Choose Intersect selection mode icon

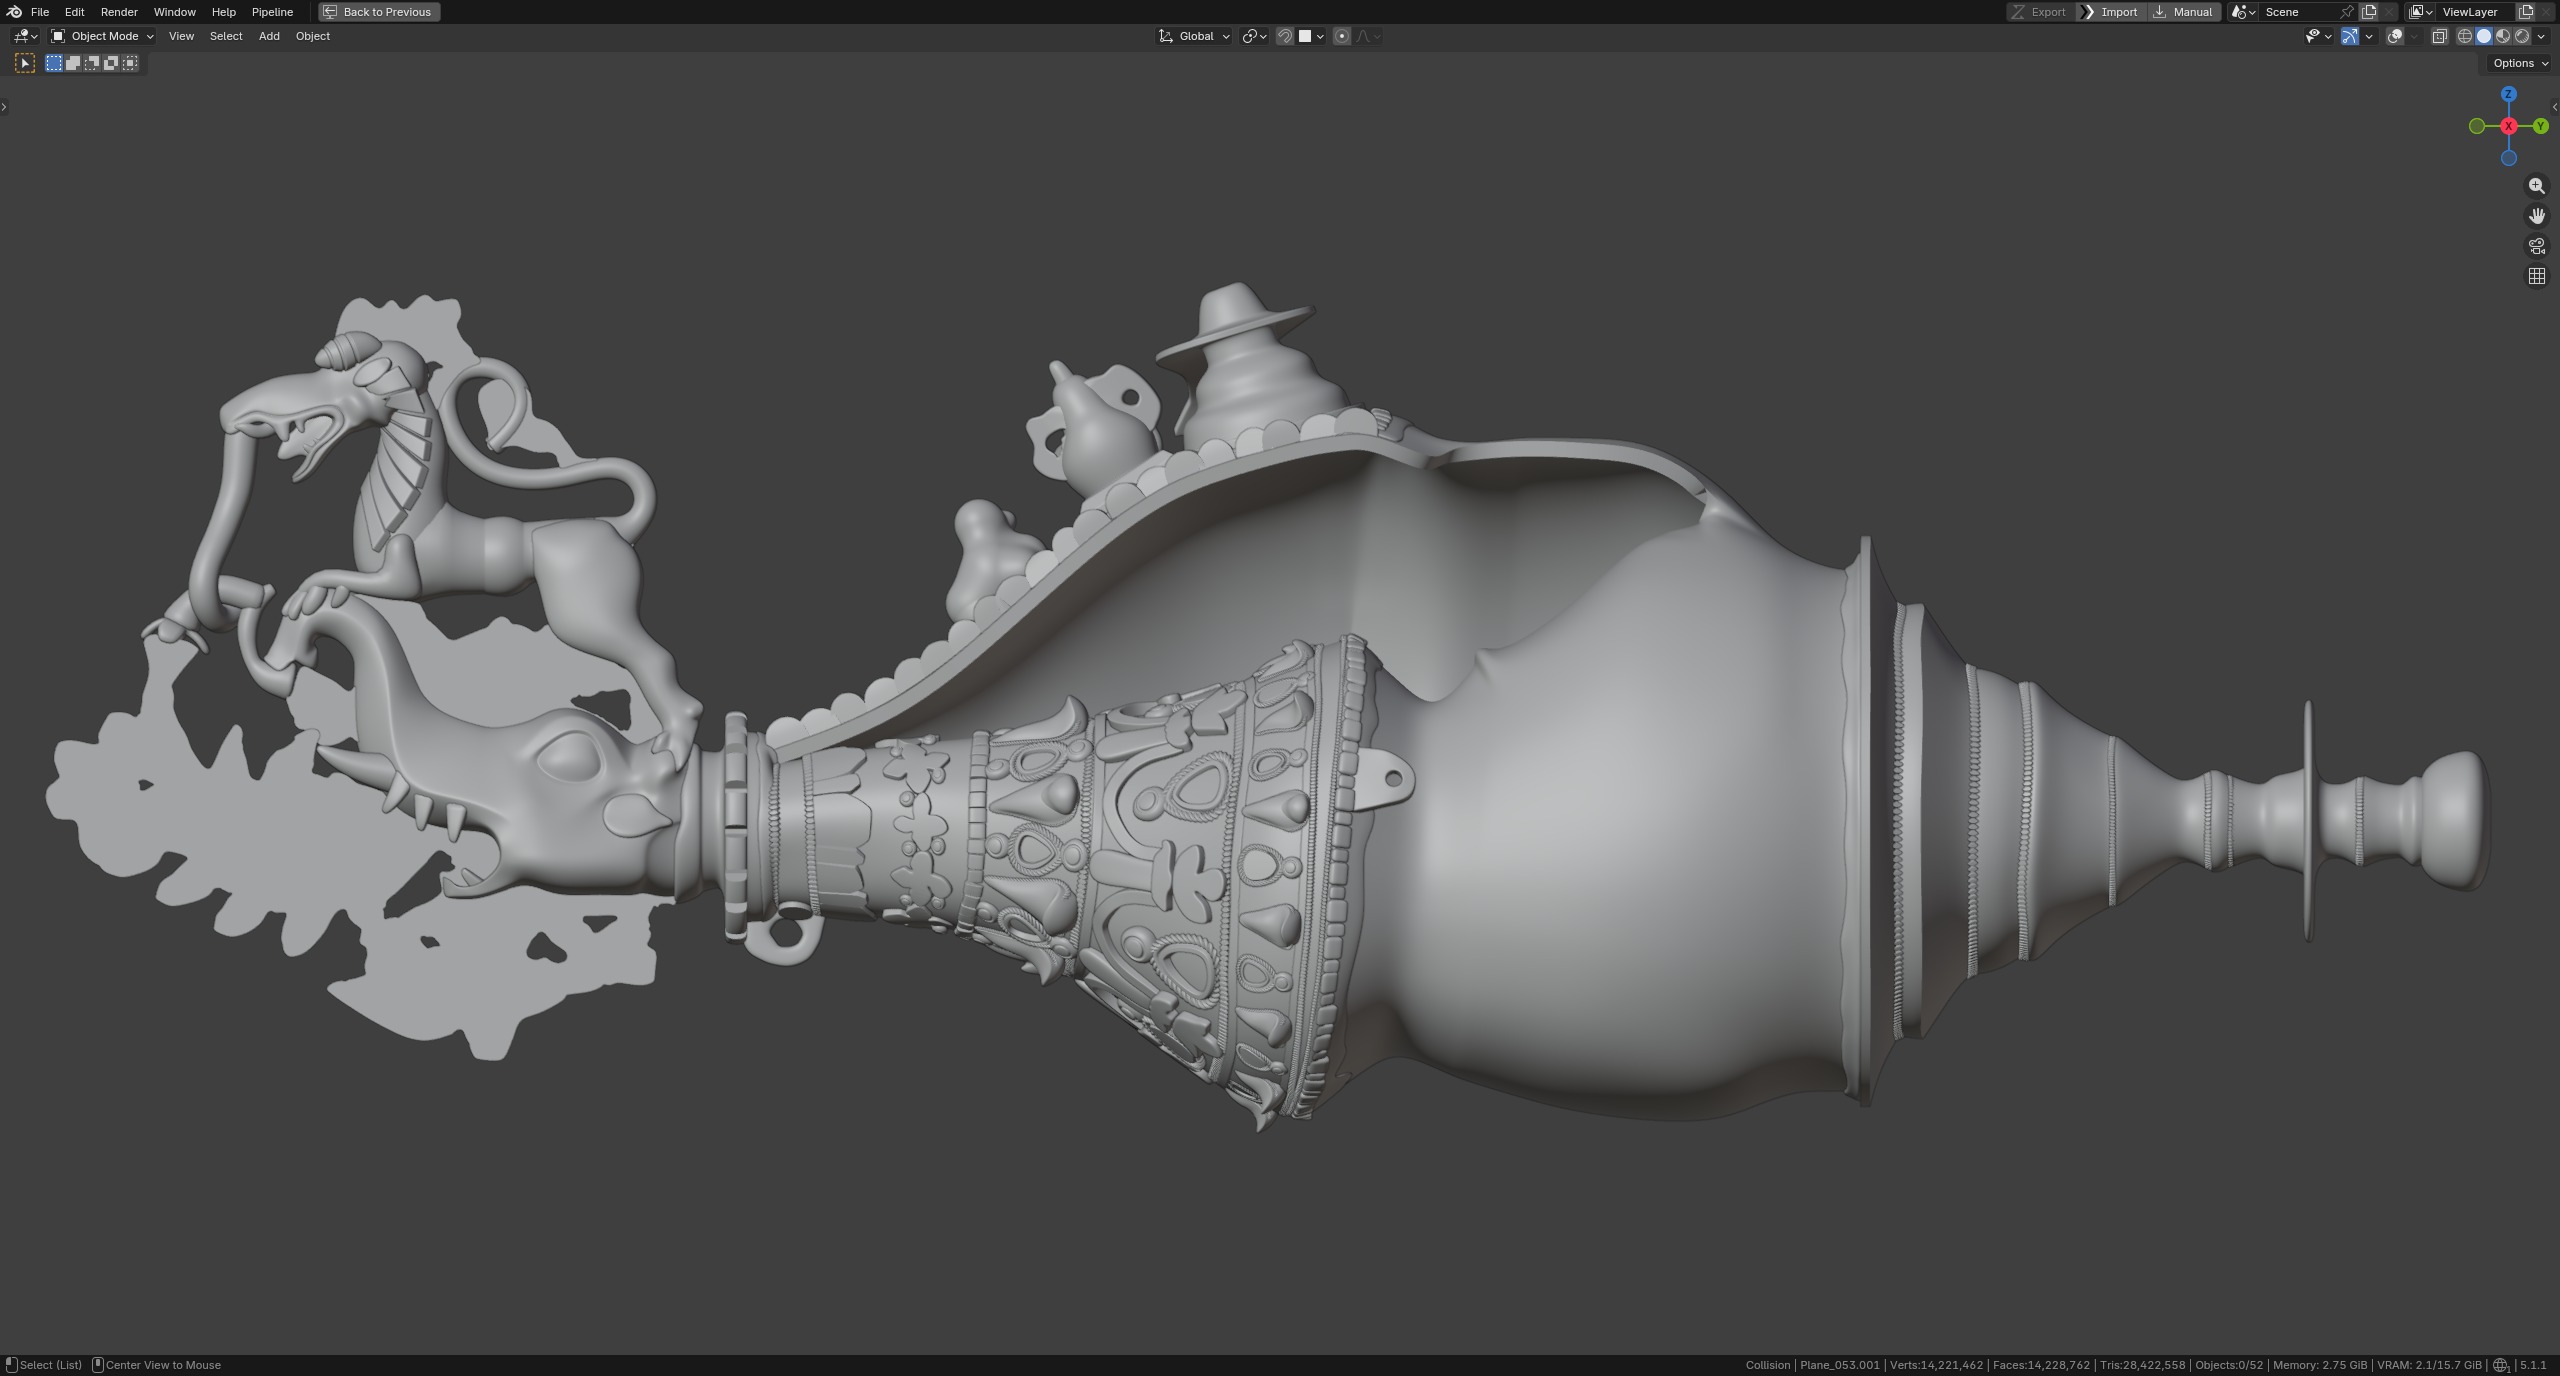click(x=130, y=63)
